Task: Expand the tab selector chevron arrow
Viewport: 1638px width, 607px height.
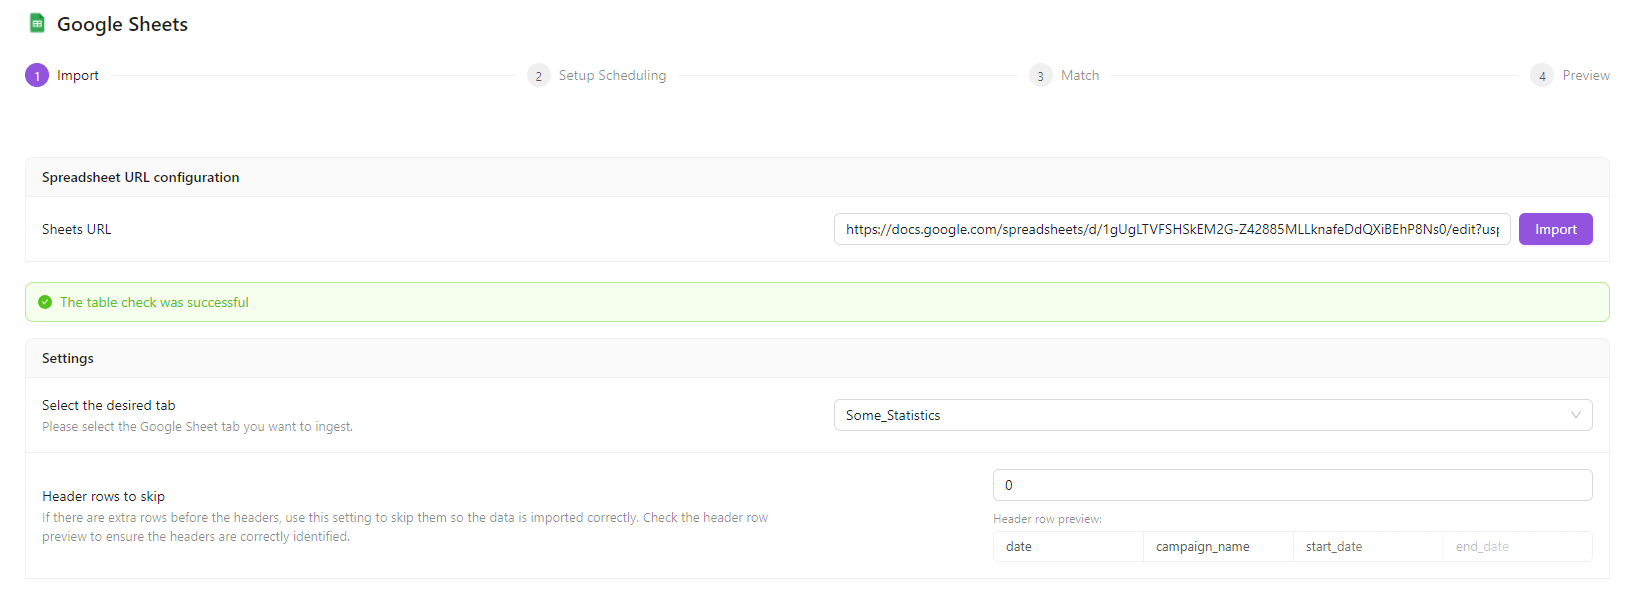Action: click(1575, 415)
